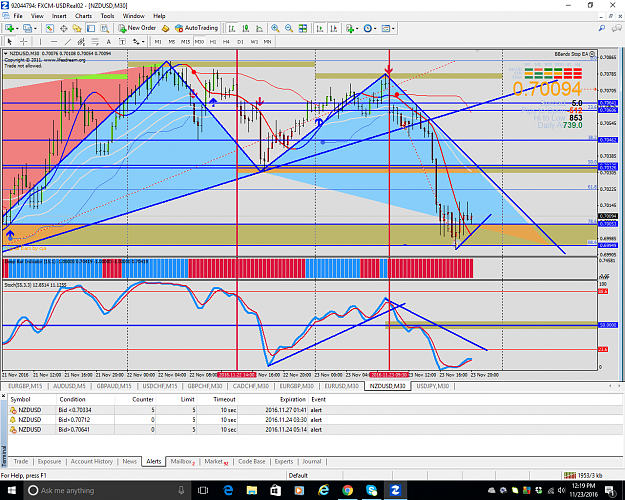Open the Account History terminal tab
Viewport: 625px width, 500px height.
[92, 461]
